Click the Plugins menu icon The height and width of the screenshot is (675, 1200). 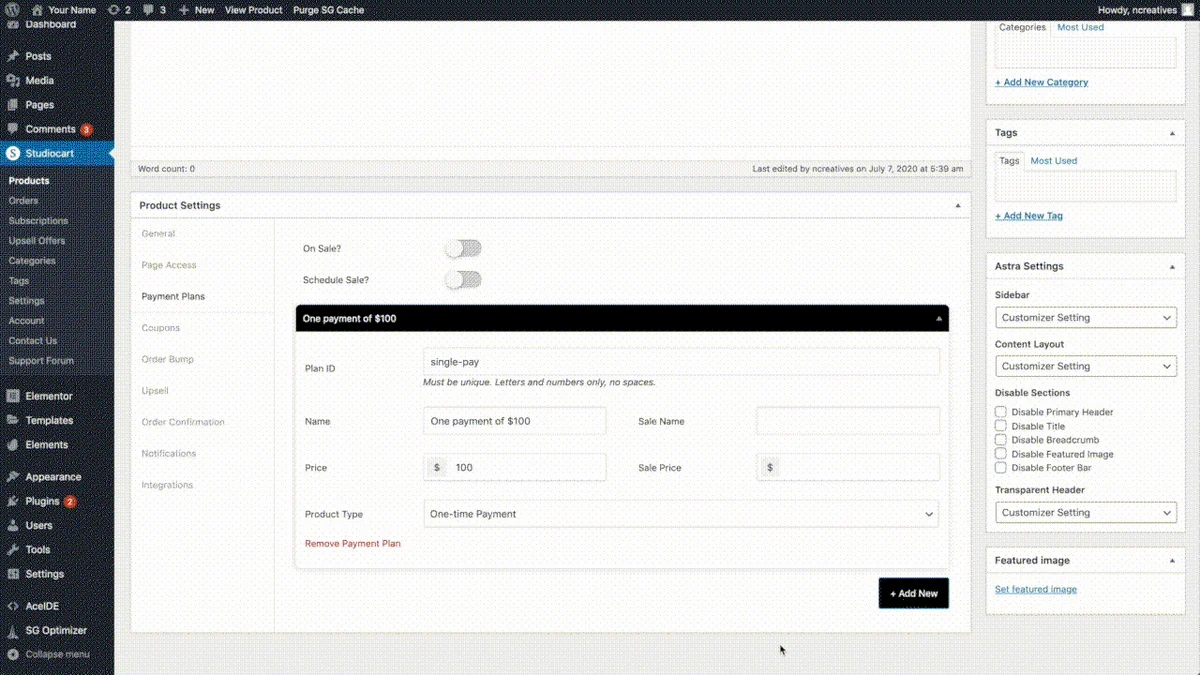[13, 501]
